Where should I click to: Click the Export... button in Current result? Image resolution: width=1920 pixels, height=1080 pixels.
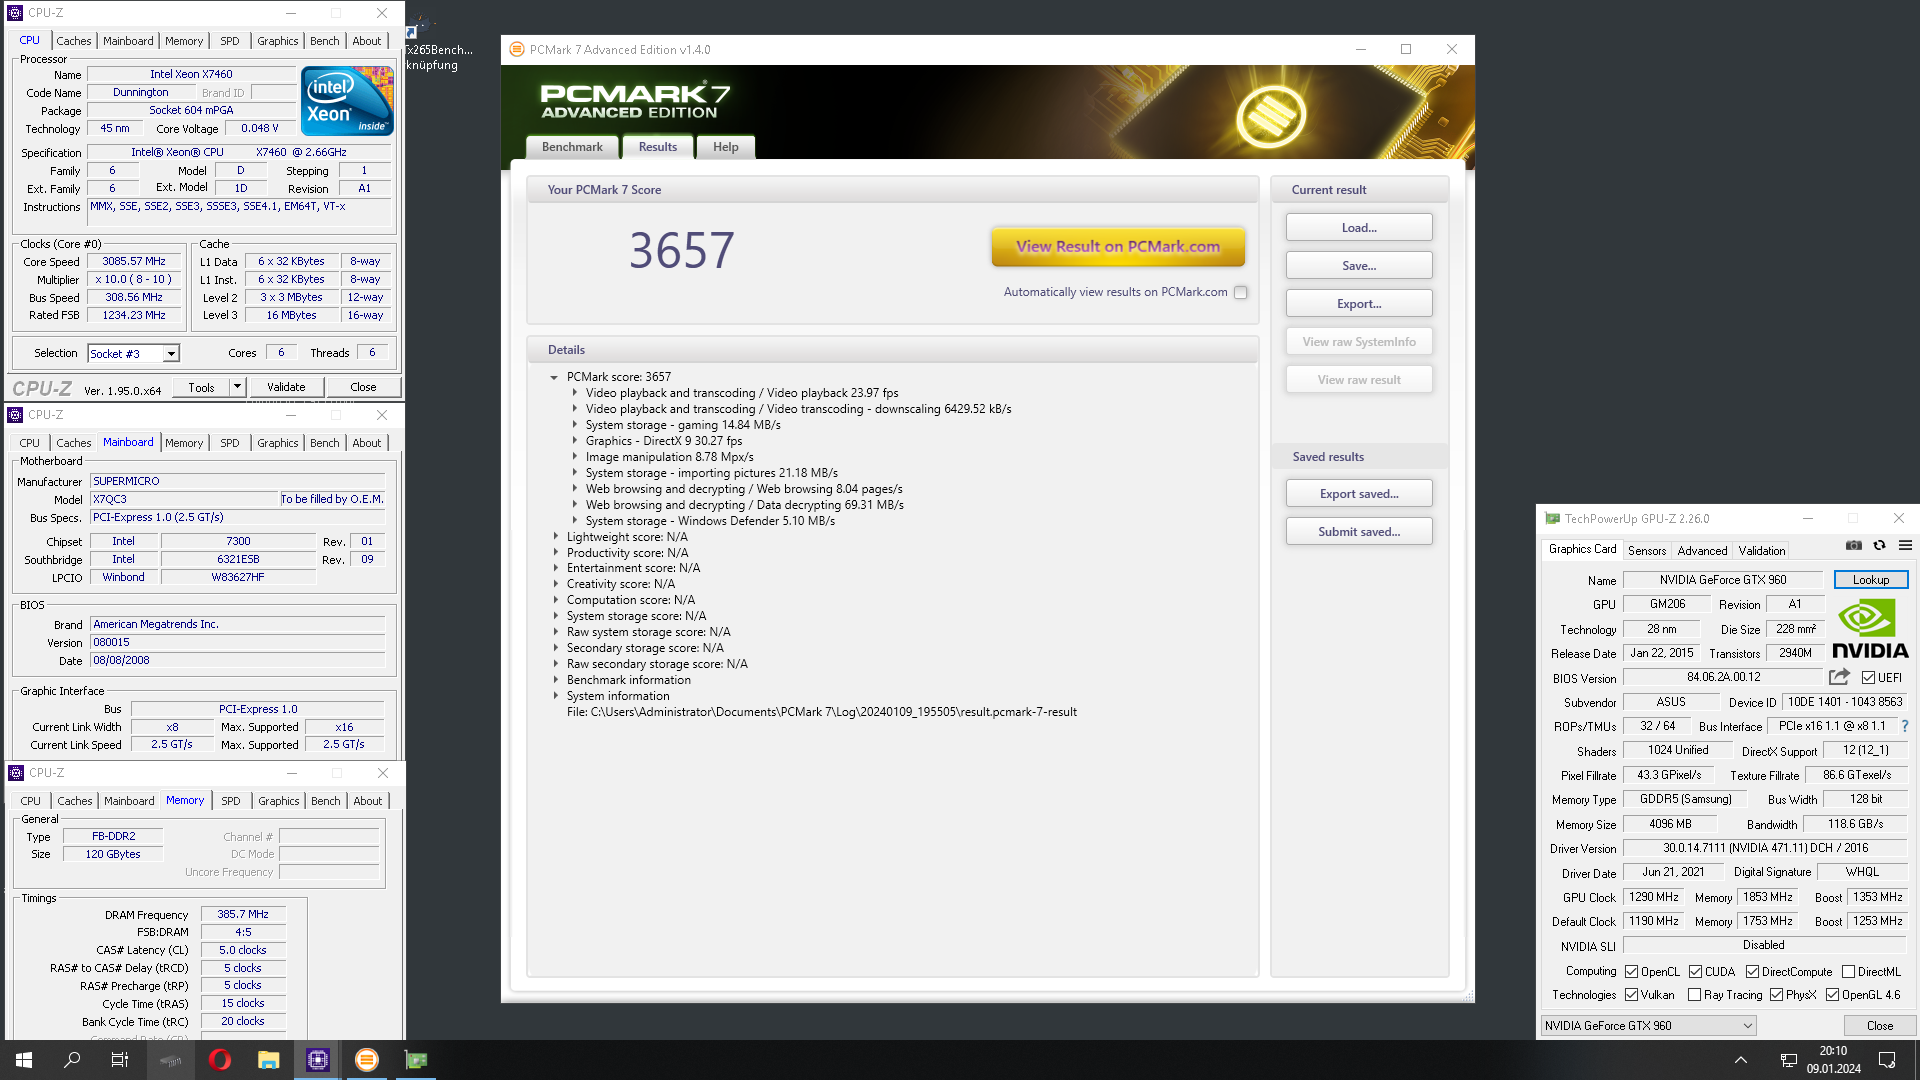click(1359, 304)
